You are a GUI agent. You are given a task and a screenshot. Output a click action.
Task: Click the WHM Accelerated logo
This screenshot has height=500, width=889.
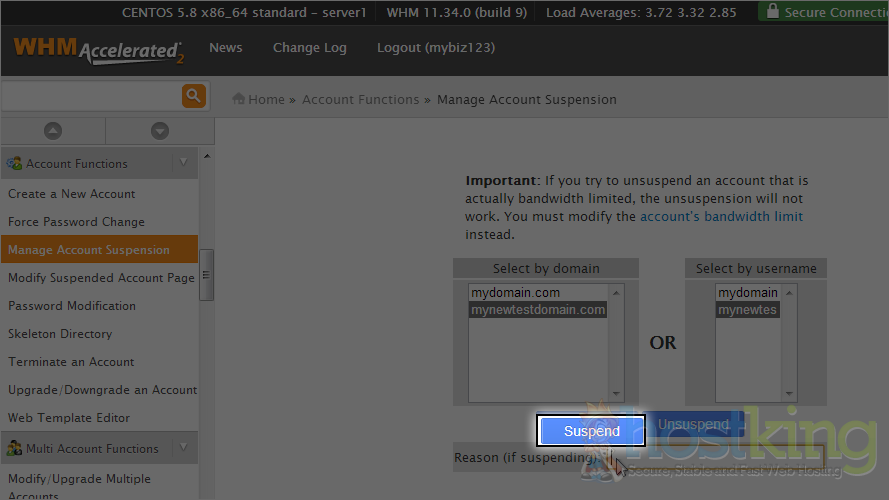[x=98, y=49]
